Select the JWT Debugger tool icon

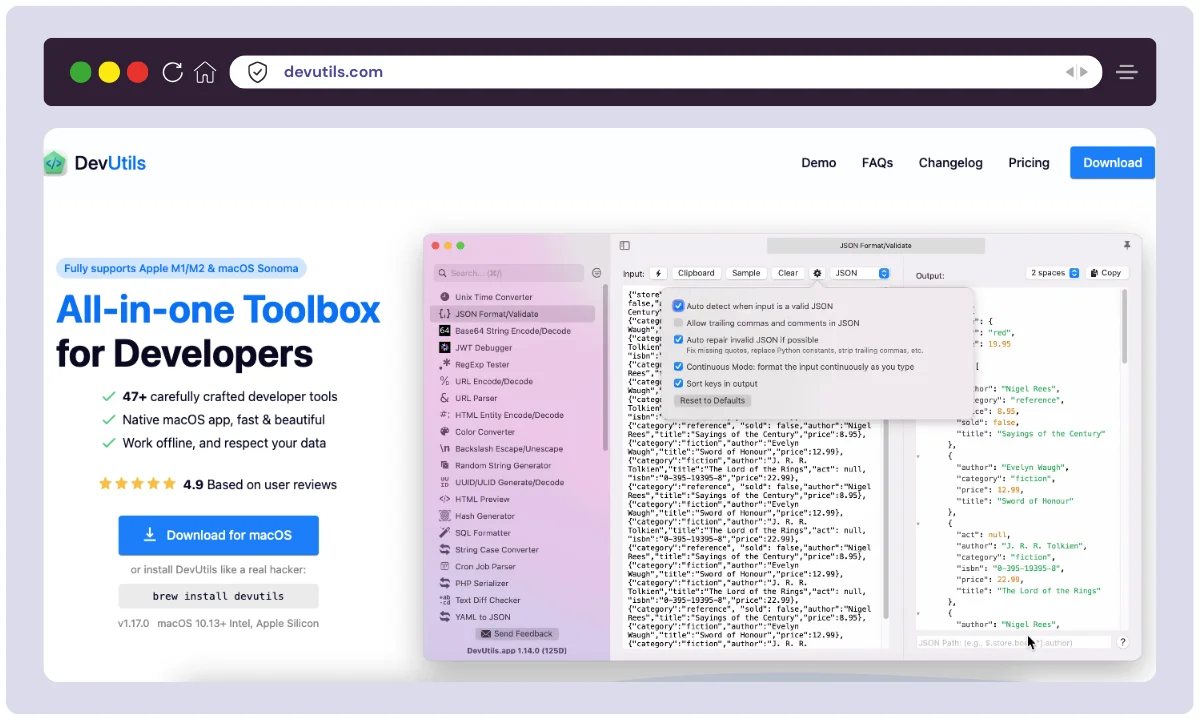[445, 347]
